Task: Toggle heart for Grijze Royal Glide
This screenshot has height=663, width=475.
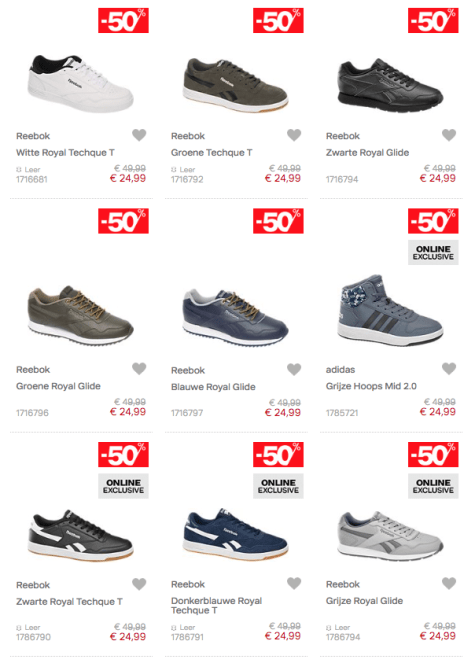Action: tap(449, 584)
